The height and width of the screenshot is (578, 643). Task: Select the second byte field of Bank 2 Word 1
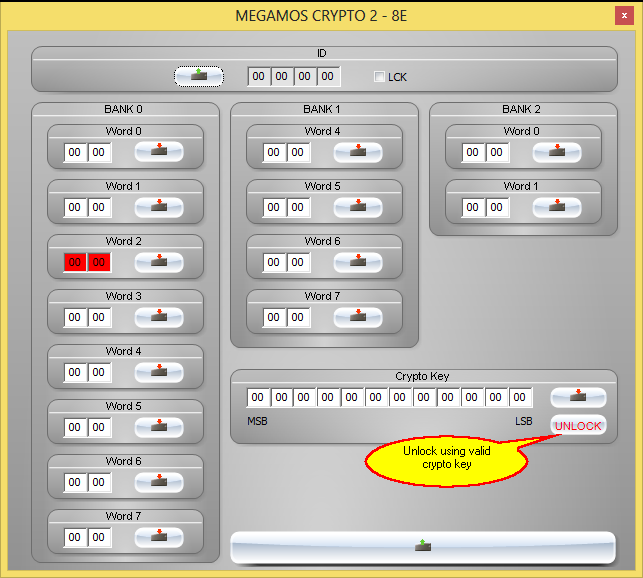(497, 207)
